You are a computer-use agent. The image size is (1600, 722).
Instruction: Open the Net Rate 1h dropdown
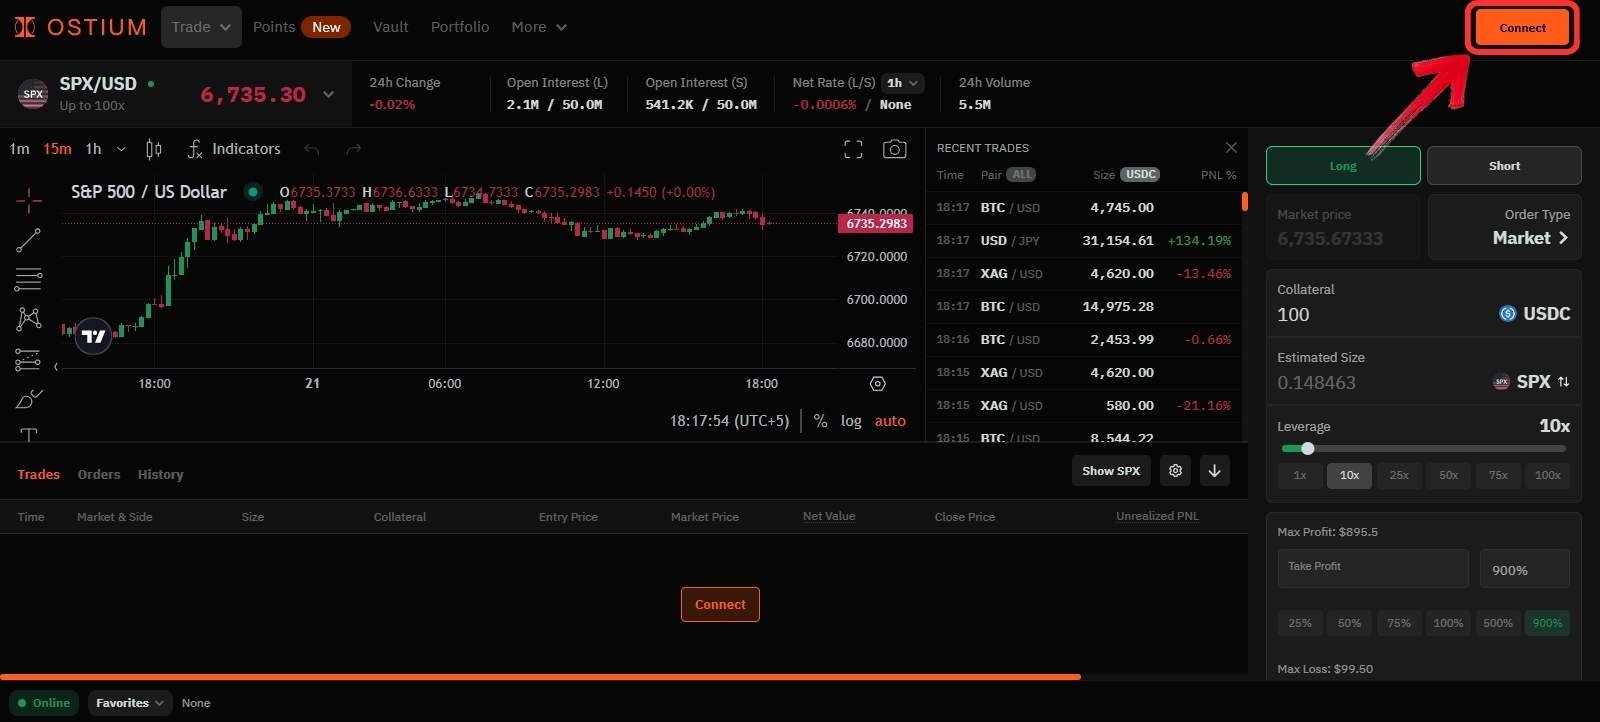(x=902, y=83)
